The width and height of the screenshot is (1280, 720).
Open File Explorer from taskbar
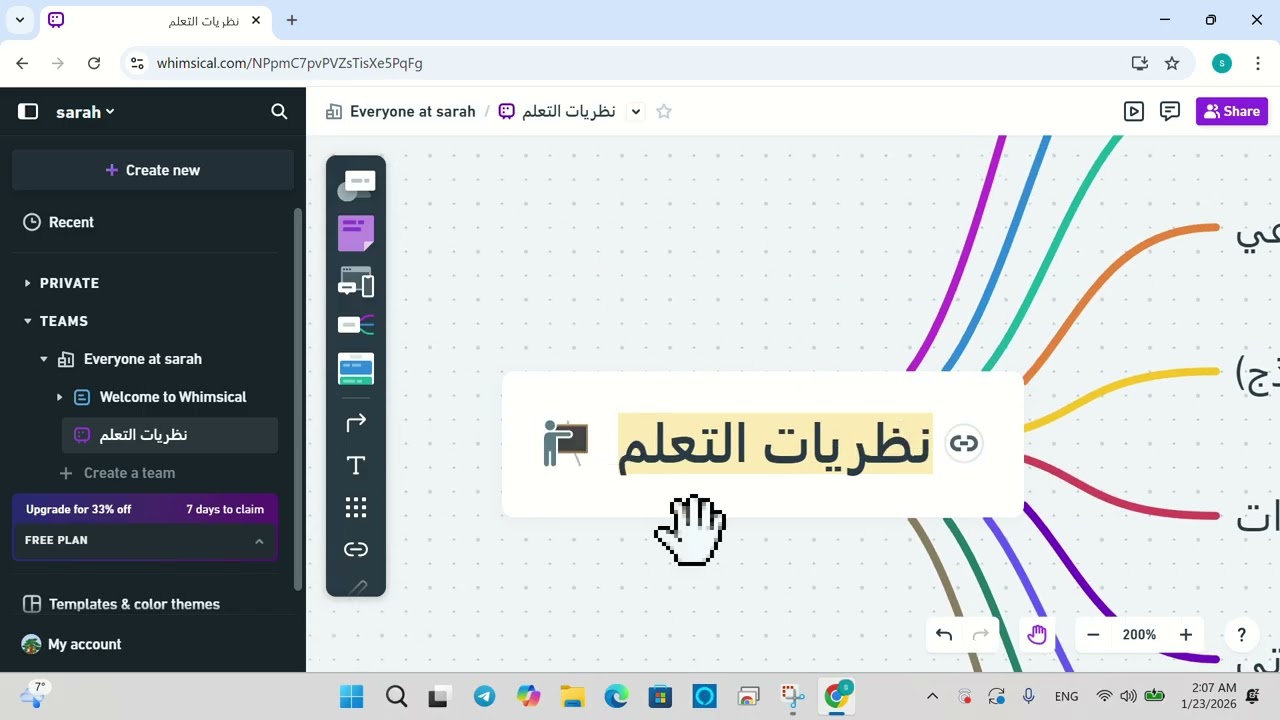coord(572,696)
